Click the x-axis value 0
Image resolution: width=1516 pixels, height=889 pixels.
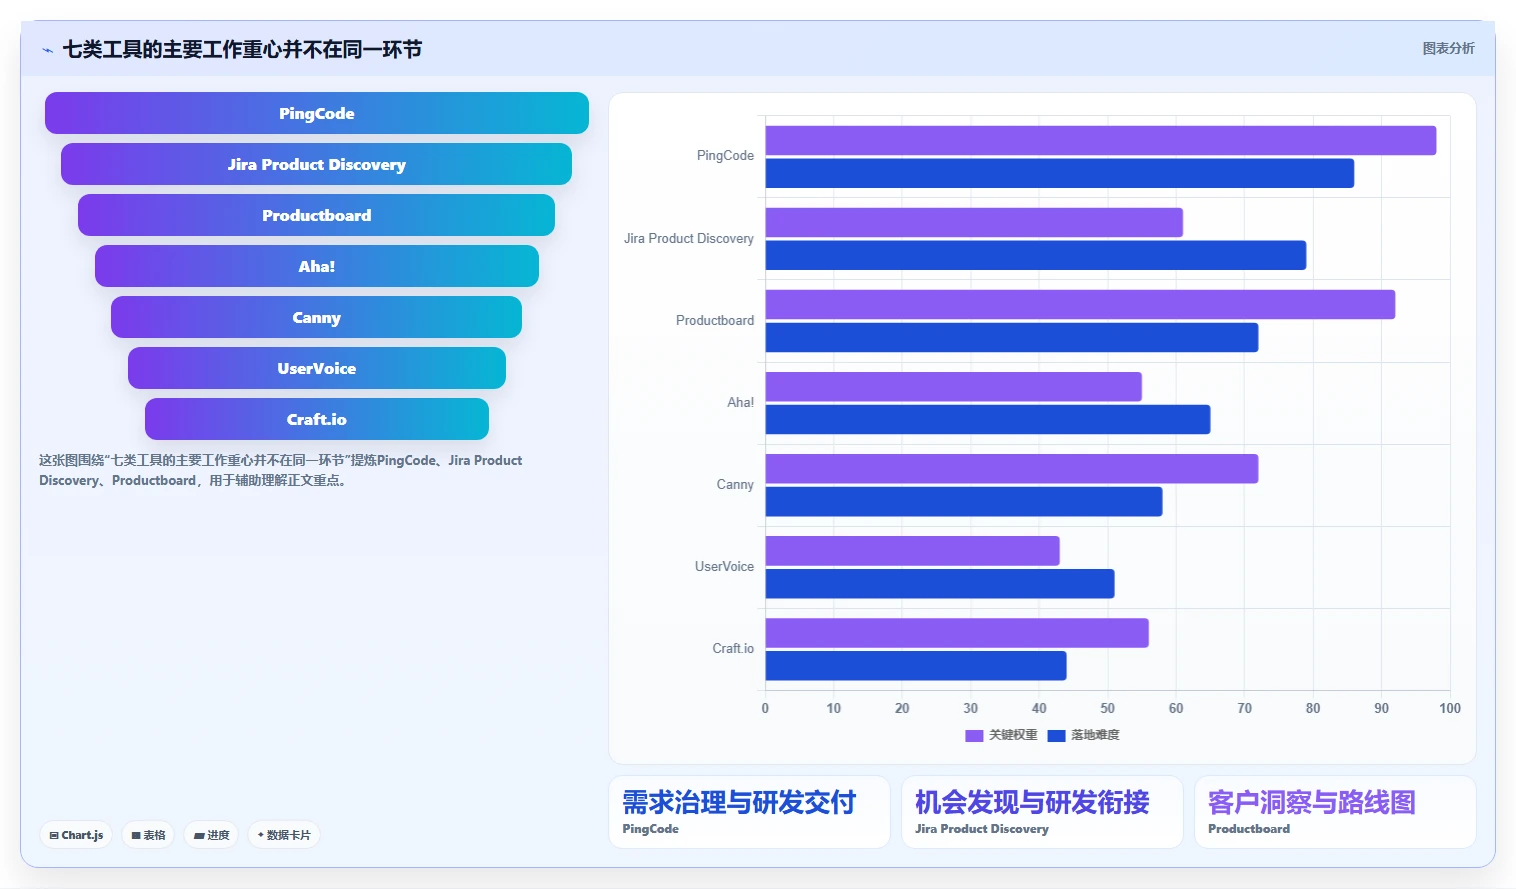tap(765, 708)
